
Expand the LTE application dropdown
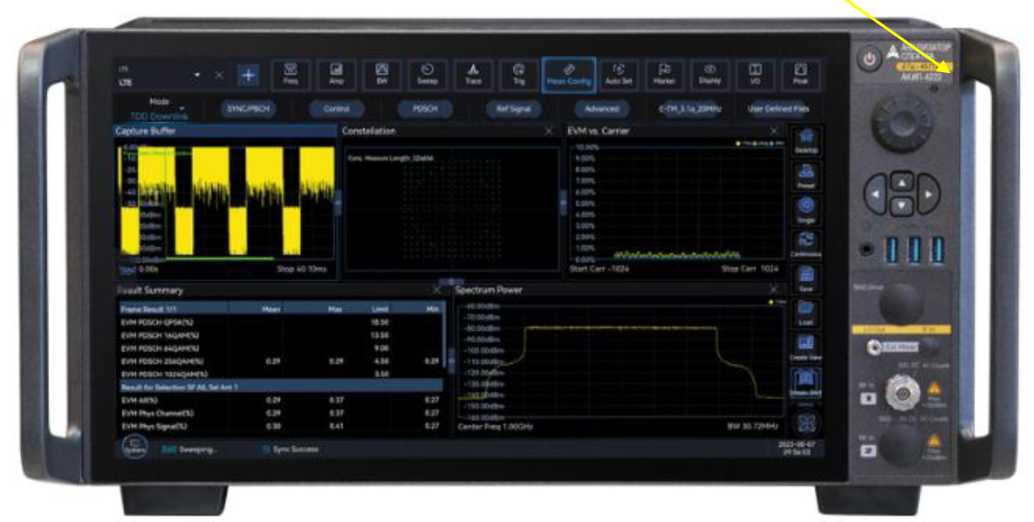pyautogui.click(x=197, y=76)
